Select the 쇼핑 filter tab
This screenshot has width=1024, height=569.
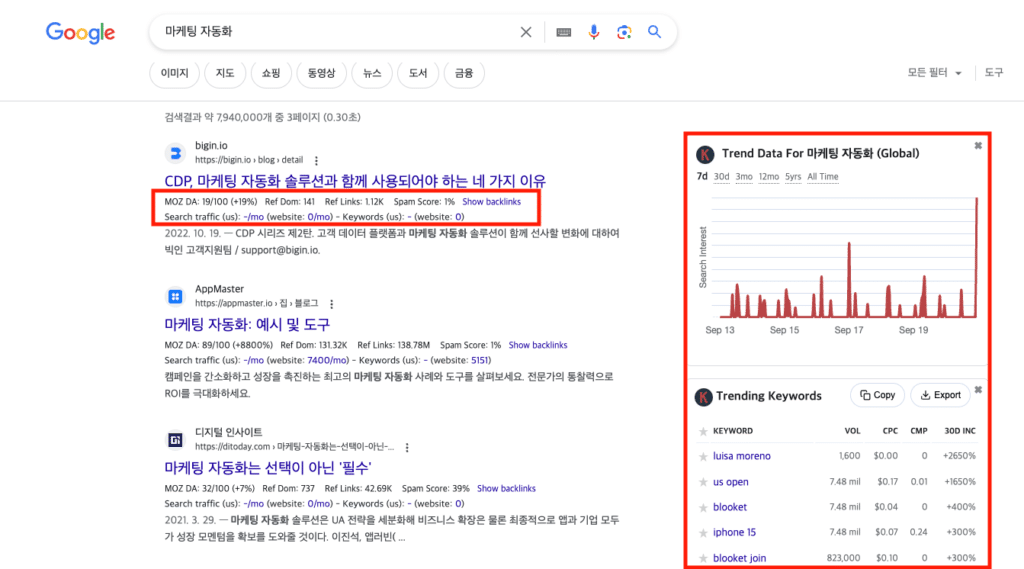tap(271, 73)
